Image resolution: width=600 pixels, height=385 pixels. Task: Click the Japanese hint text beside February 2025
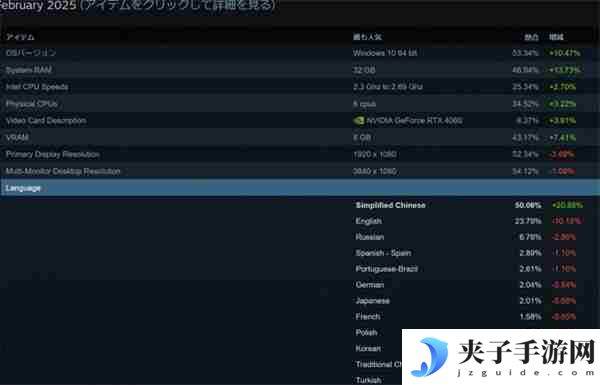pyautogui.click(x=178, y=5)
